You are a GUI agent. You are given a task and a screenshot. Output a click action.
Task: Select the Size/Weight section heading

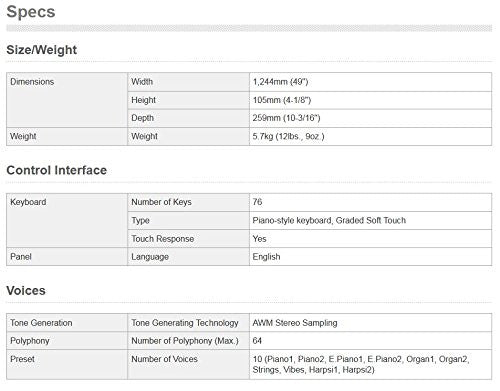[42, 50]
